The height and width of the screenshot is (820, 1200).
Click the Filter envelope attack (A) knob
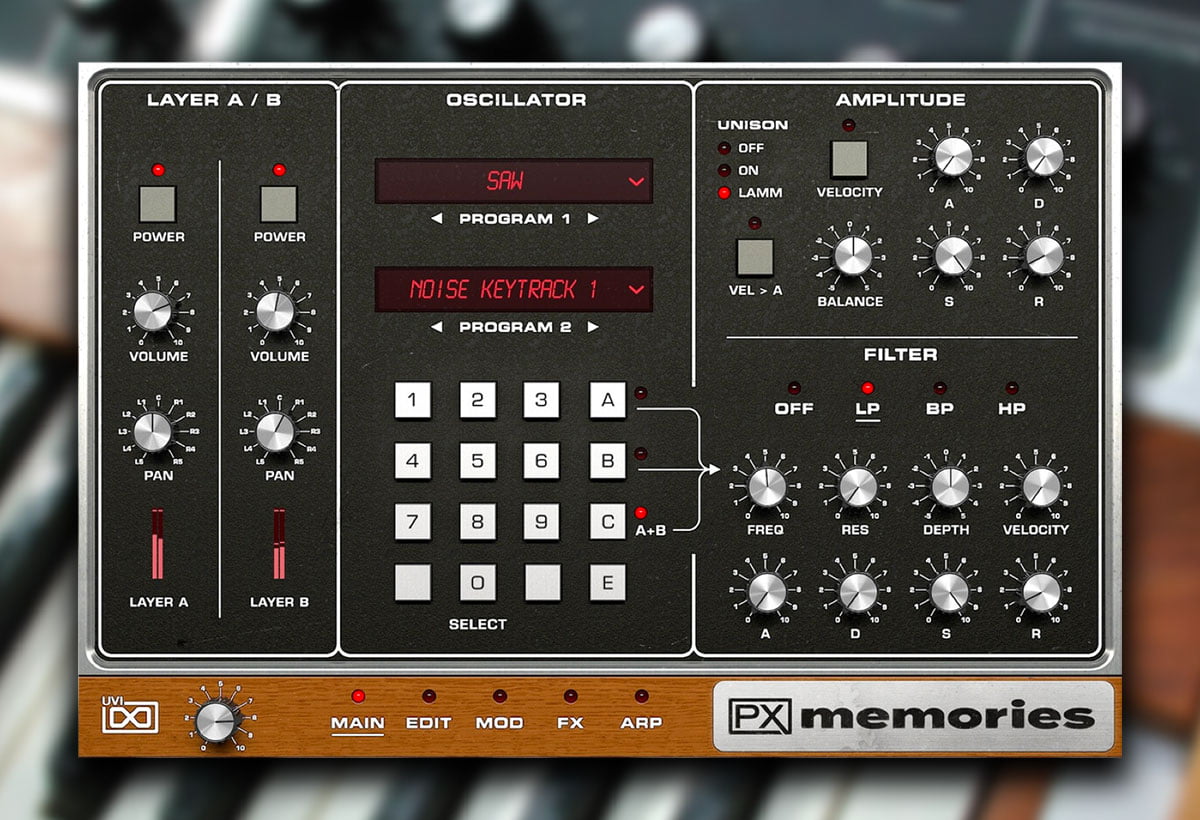click(x=766, y=592)
